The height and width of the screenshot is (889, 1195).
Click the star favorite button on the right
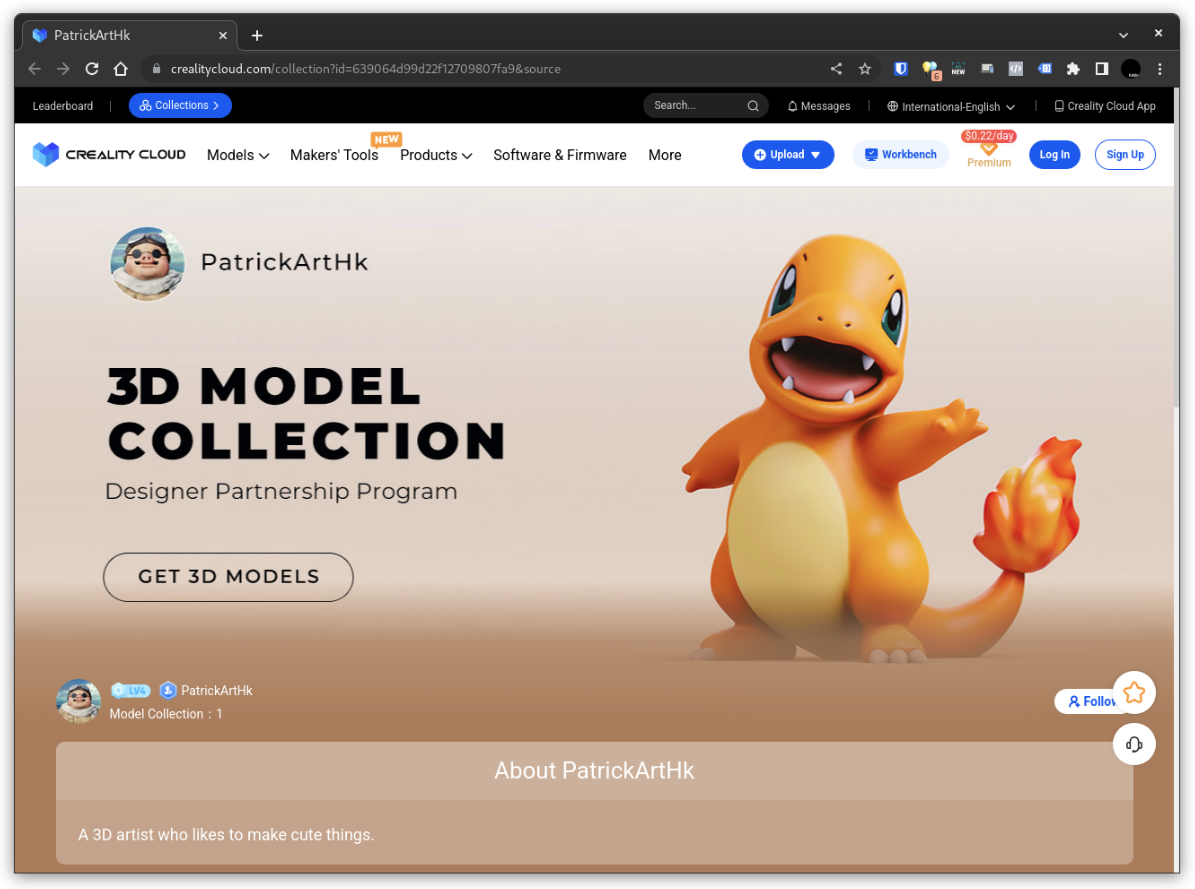pyautogui.click(x=1134, y=692)
